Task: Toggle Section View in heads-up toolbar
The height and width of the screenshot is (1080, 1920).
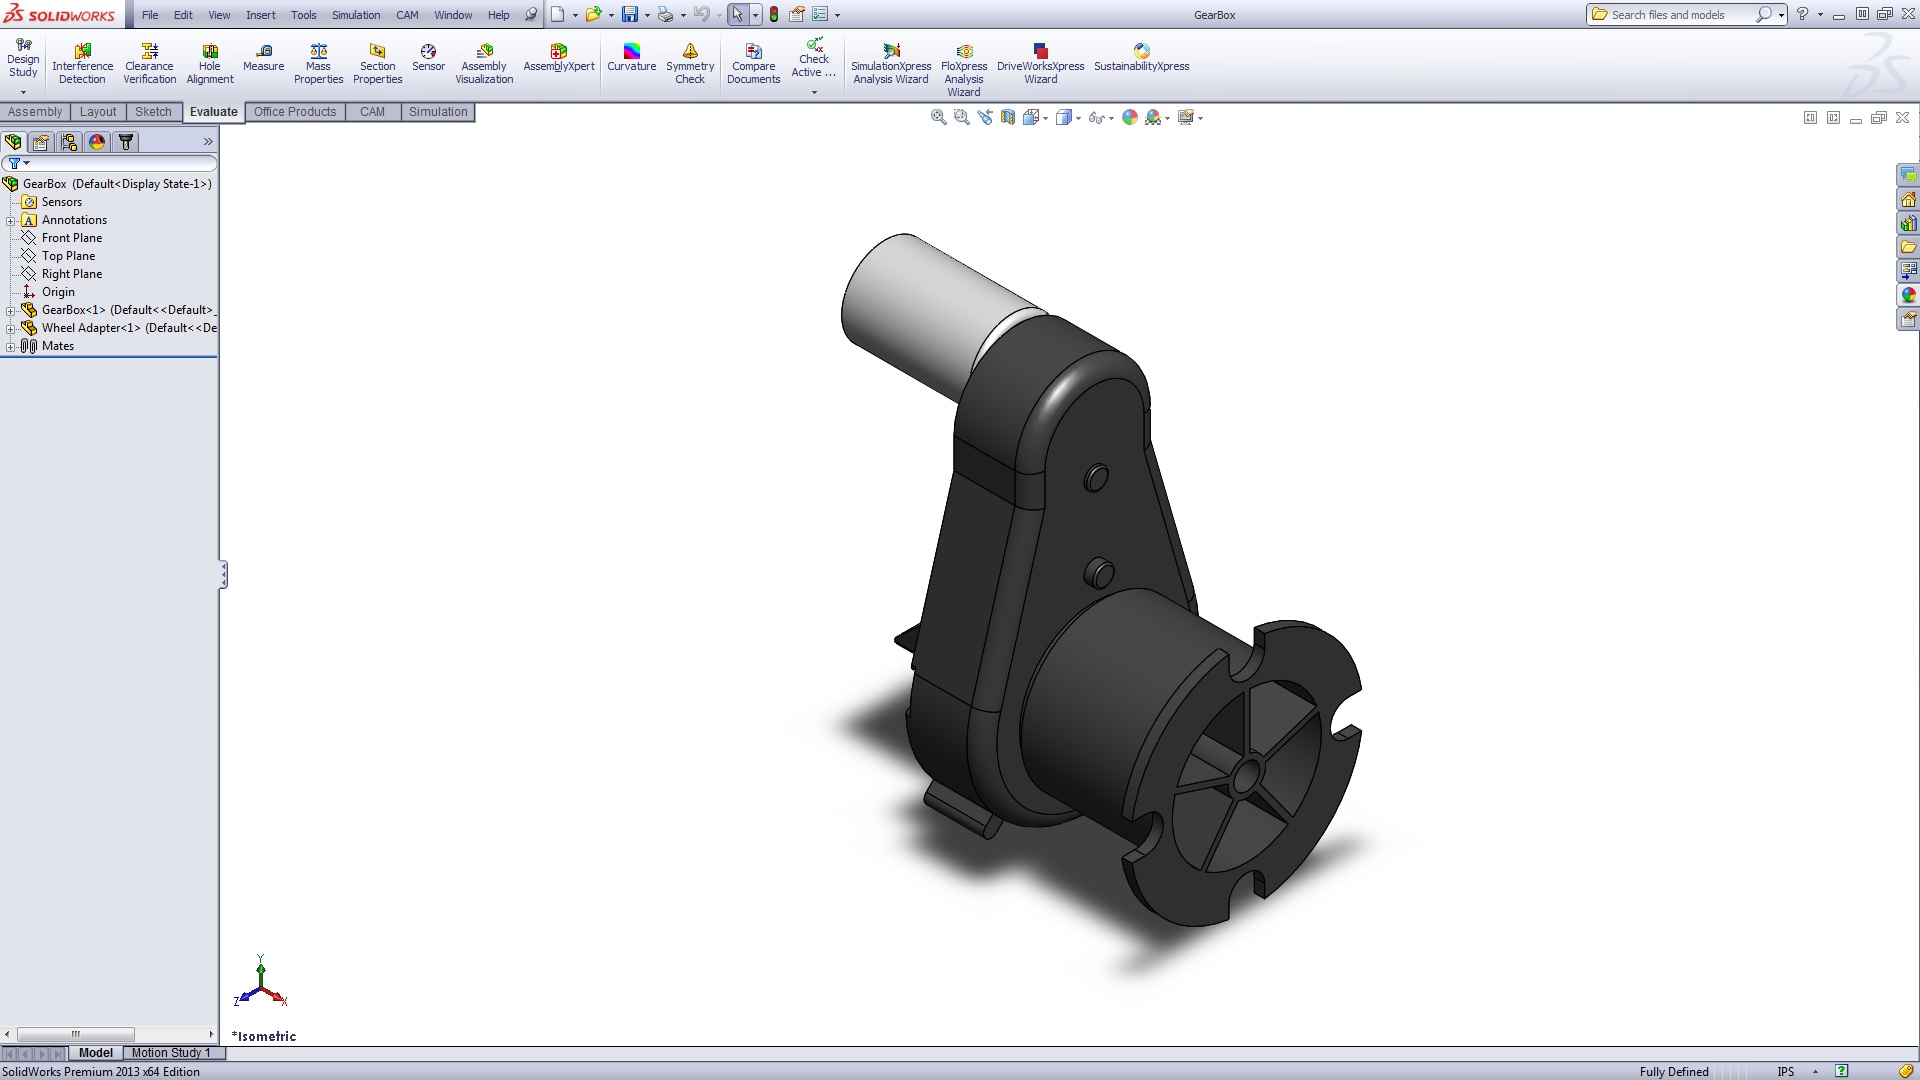Action: coord(1008,118)
